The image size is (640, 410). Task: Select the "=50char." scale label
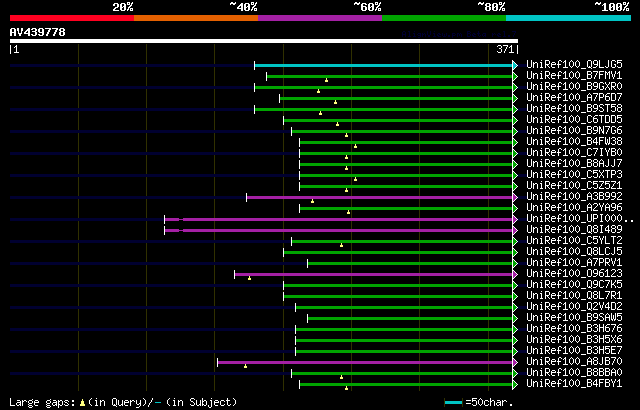tap(489, 403)
